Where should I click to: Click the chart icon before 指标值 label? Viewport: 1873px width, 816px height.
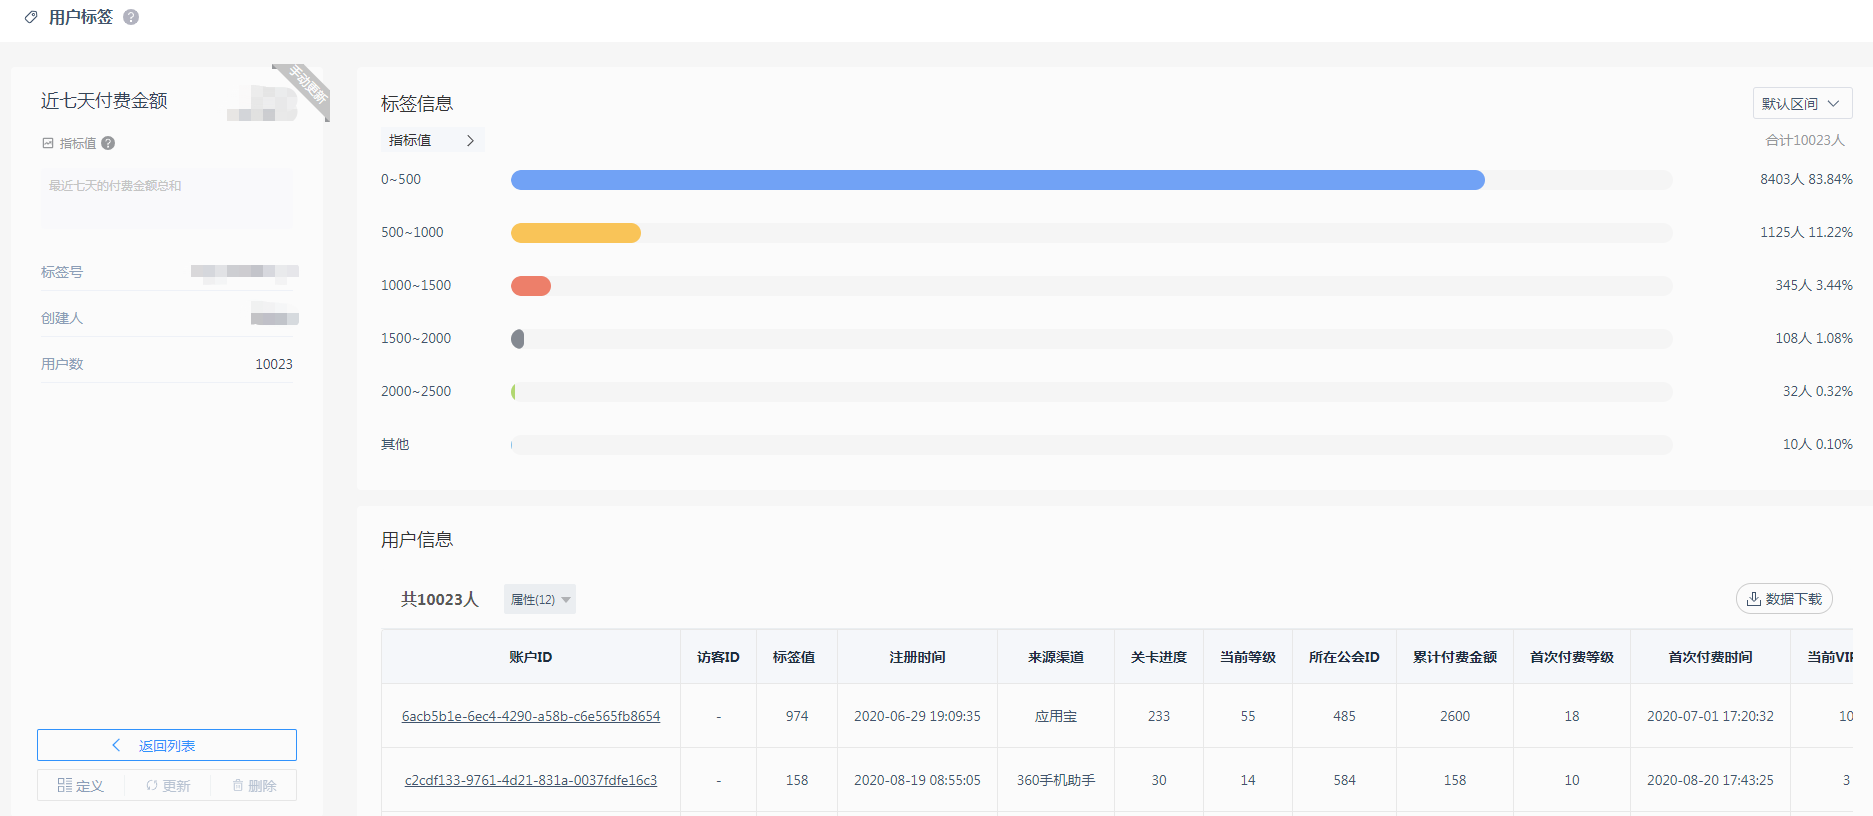pos(47,143)
